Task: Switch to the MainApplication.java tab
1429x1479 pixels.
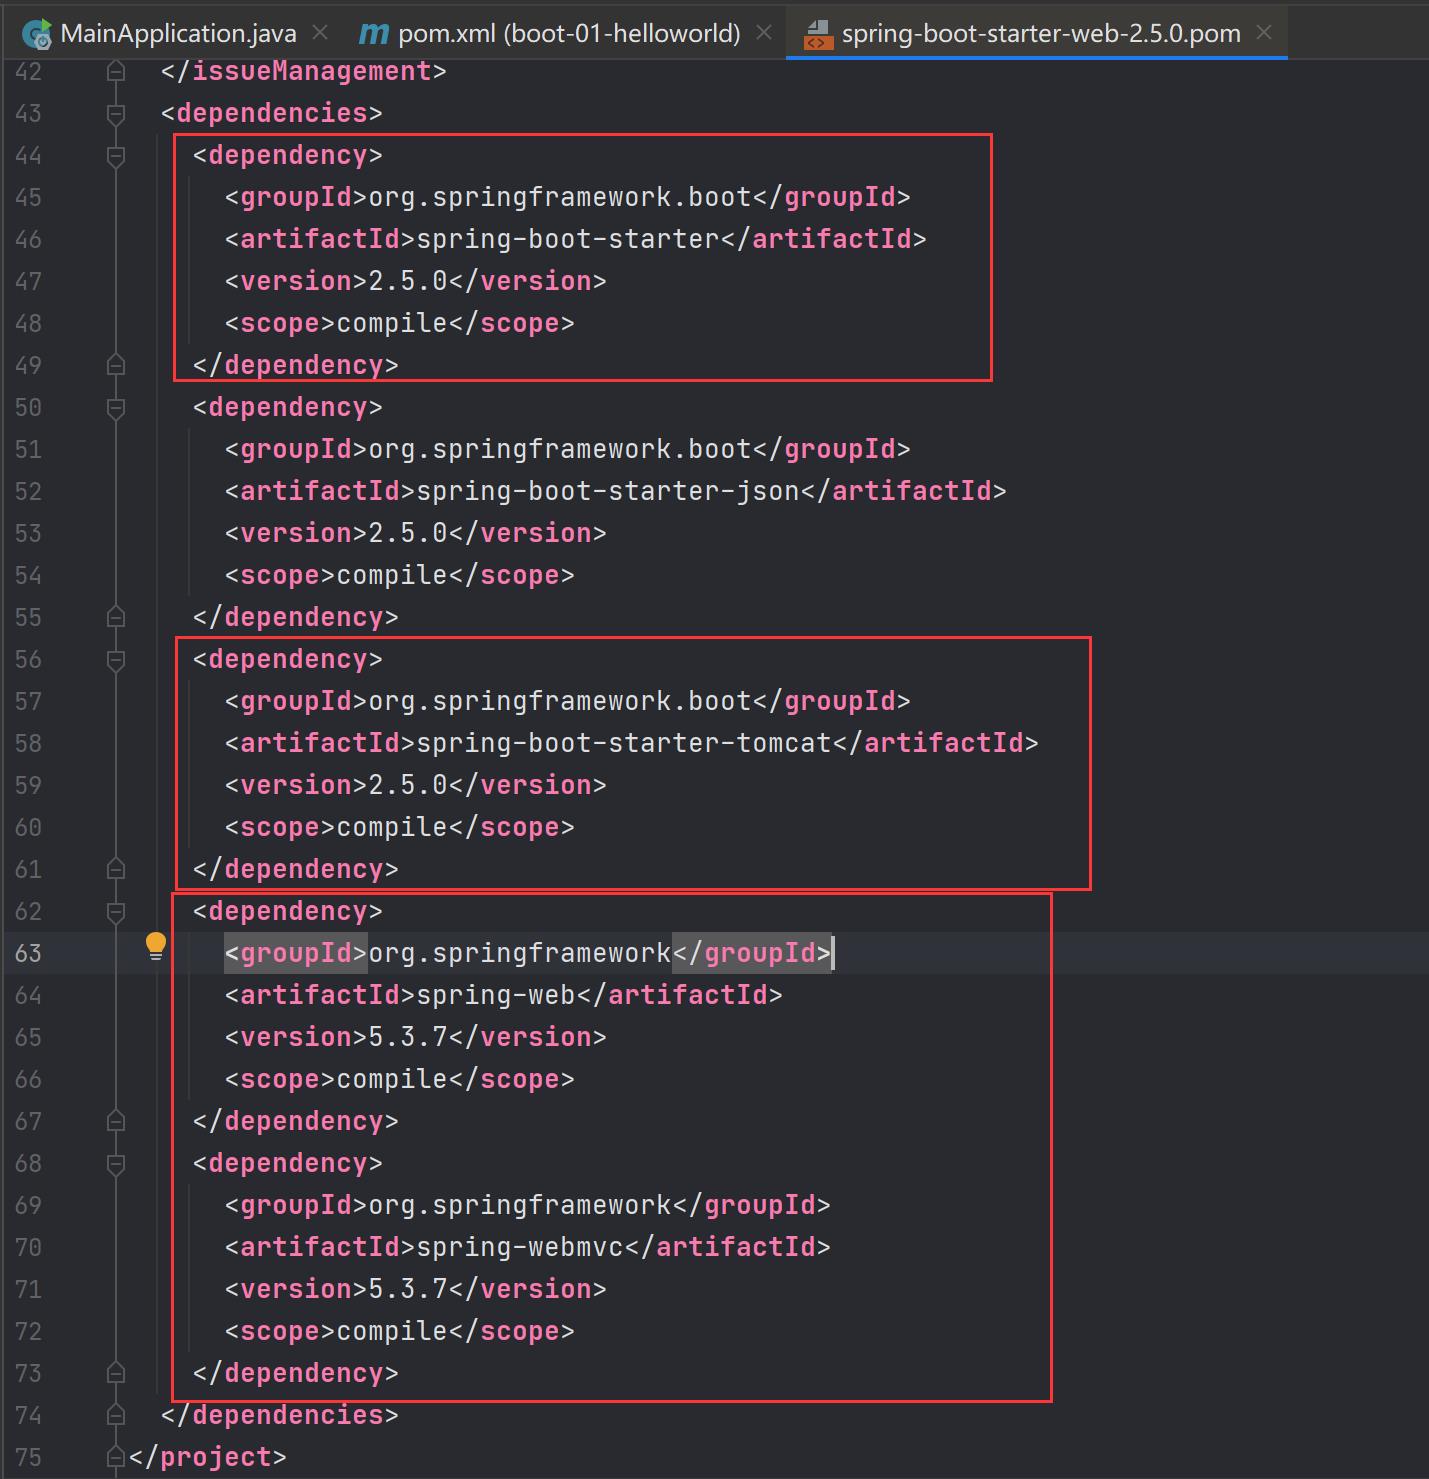Action: (x=178, y=33)
